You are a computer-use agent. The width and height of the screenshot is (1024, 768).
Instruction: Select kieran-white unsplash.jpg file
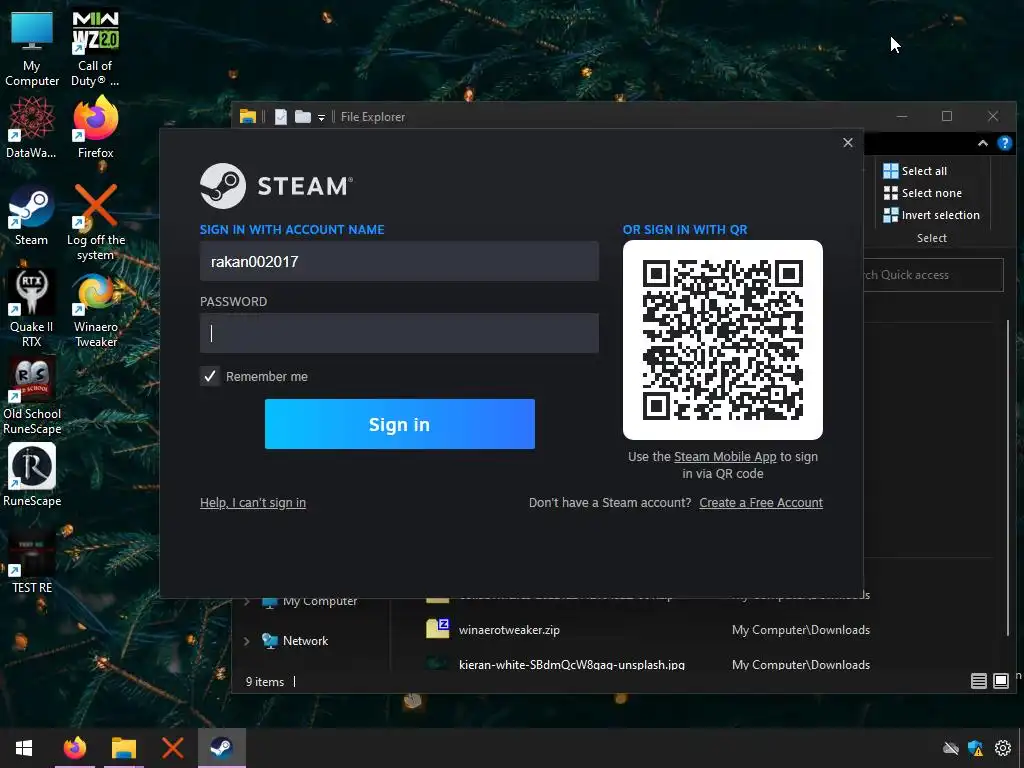coord(571,664)
